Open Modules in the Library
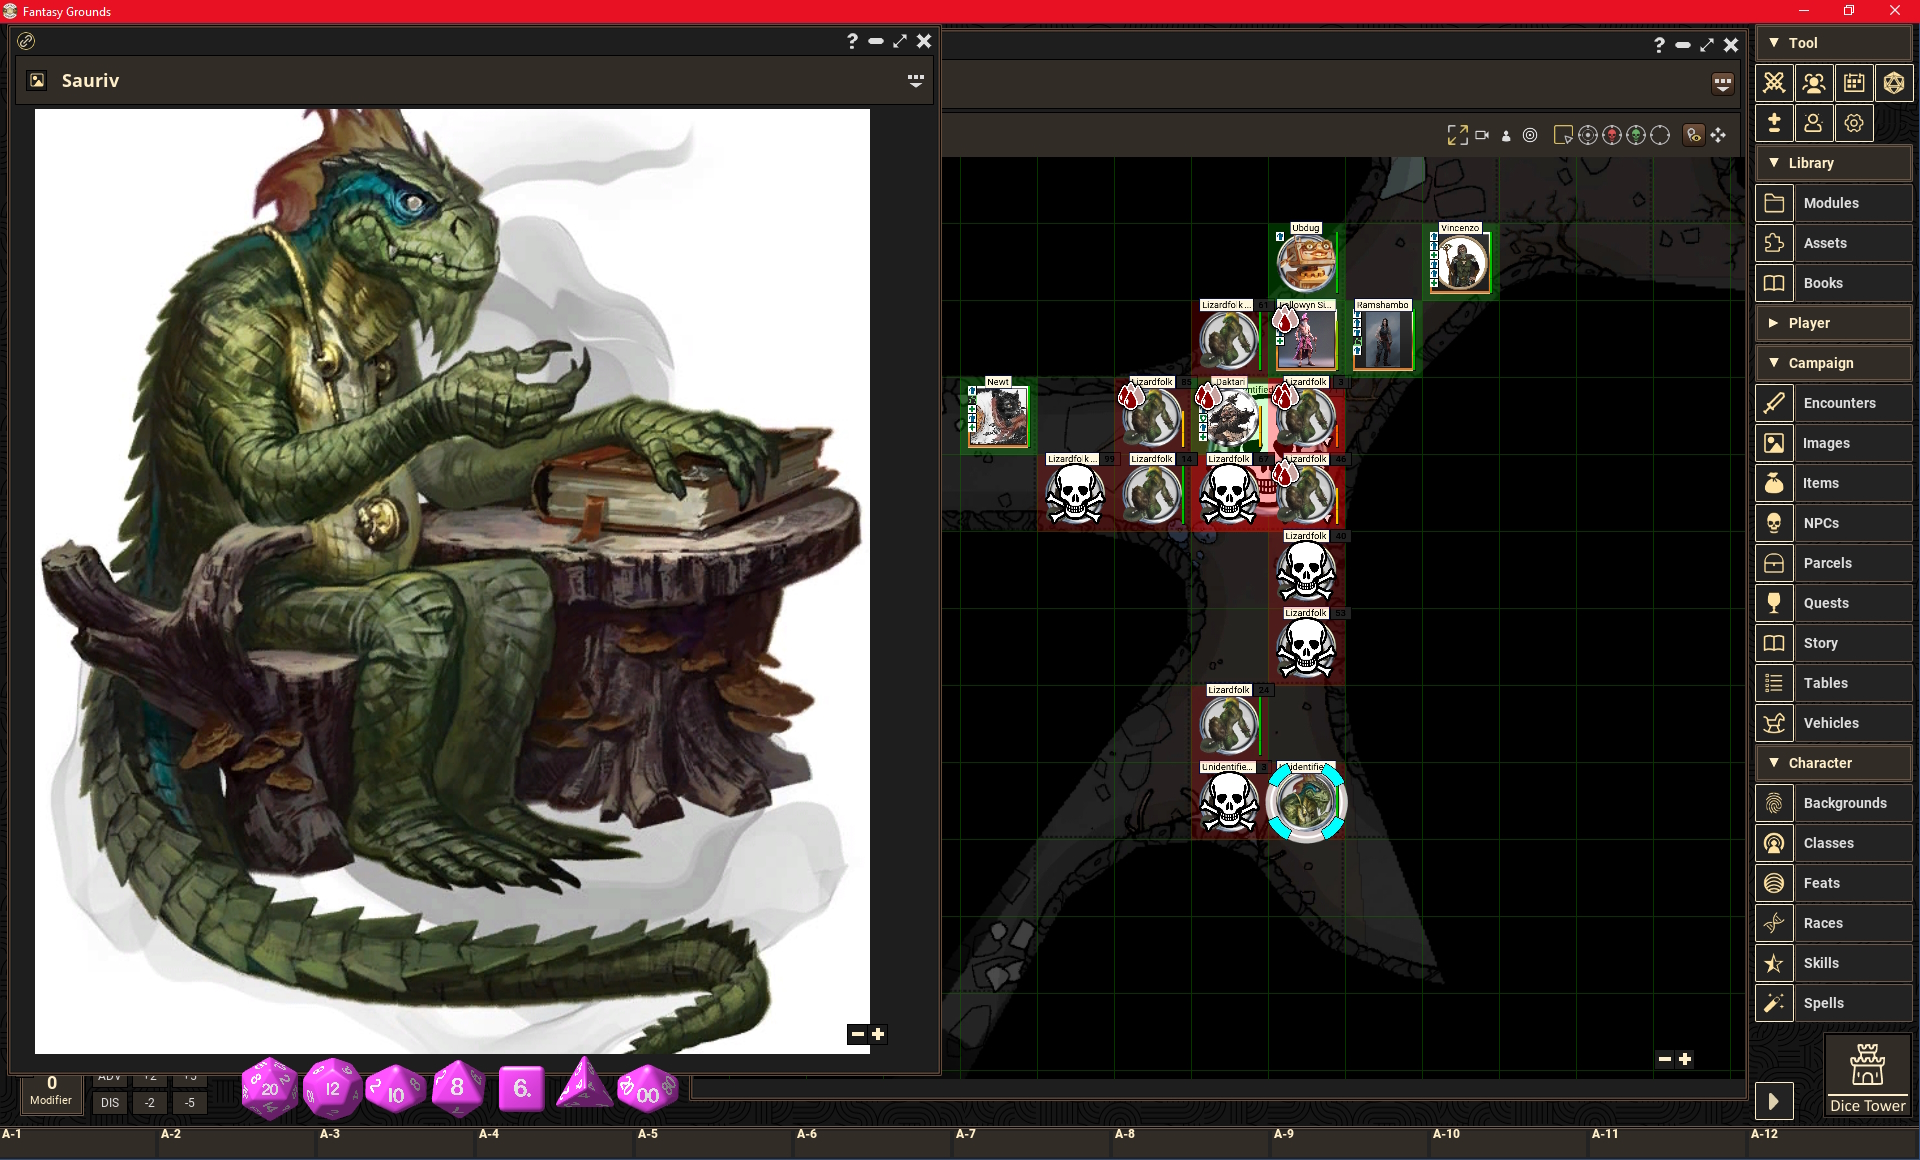This screenshot has width=1920, height=1160. (x=1833, y=203)
